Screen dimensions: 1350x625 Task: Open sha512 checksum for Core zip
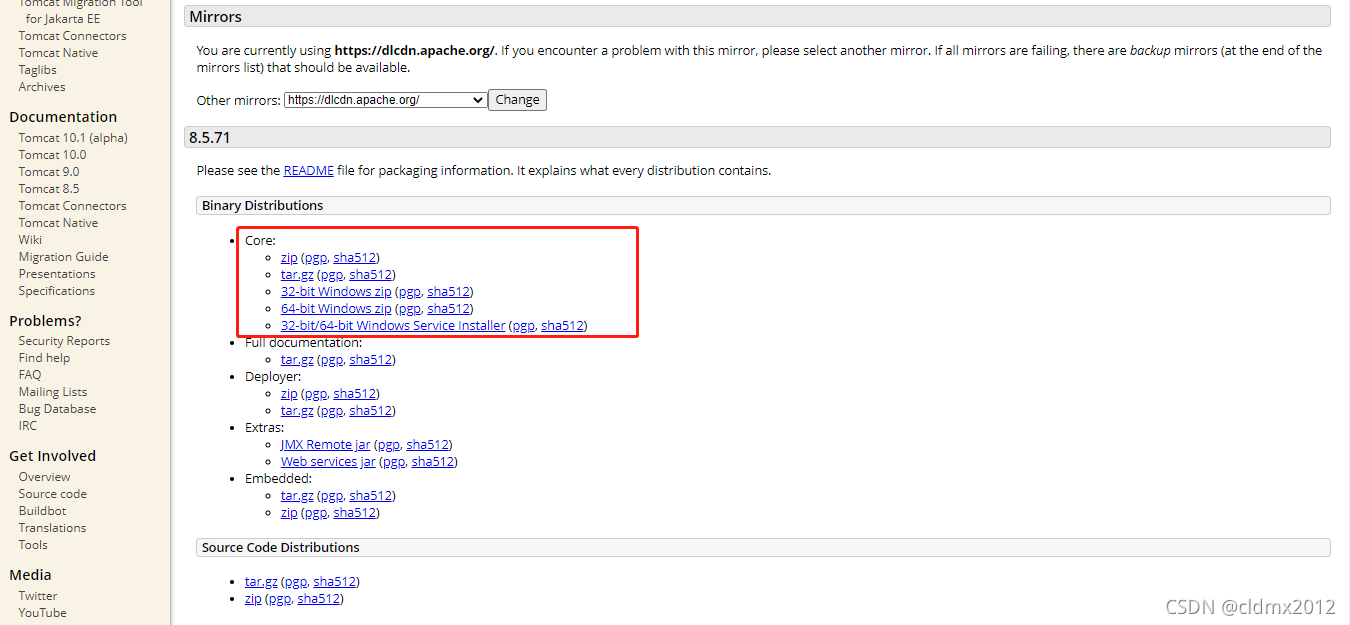[355, 258]
